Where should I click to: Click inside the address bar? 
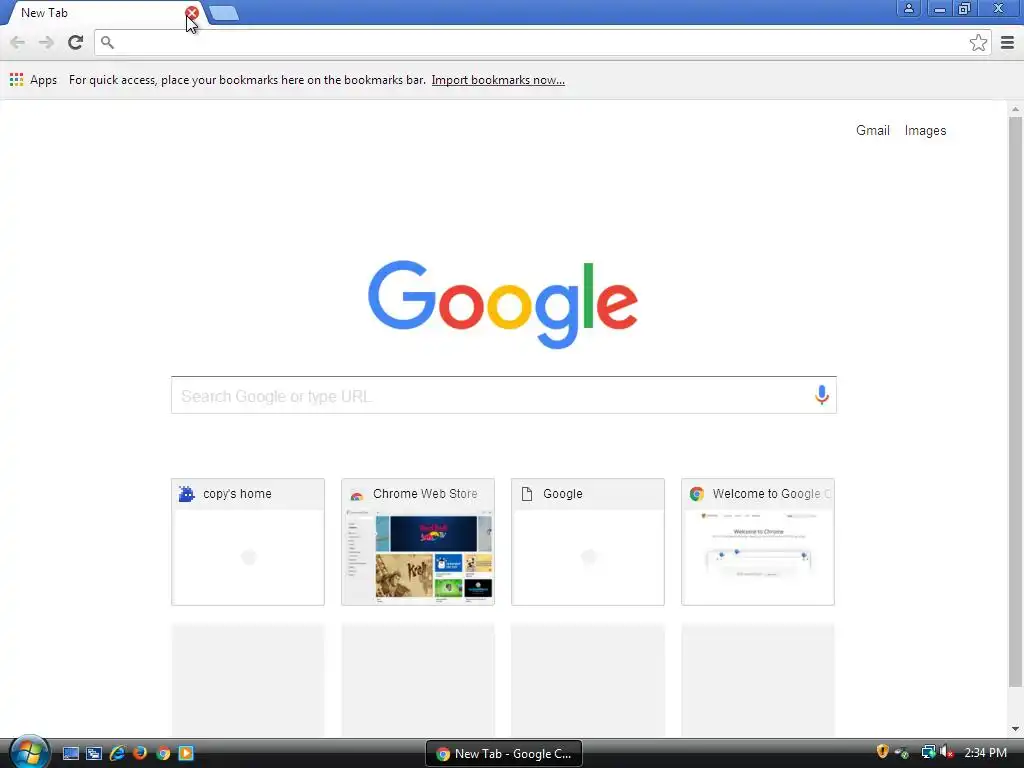pyautogui.click(x=541, y=42)
